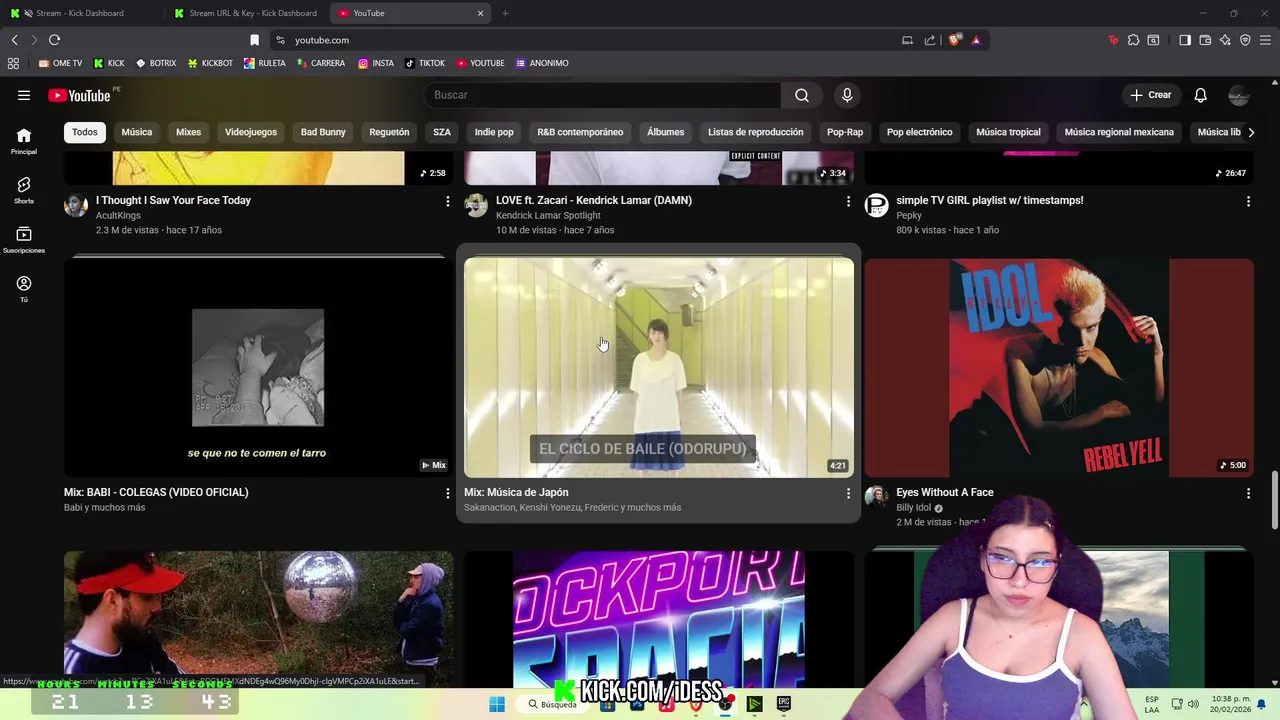Click the page vertical scrollbar thumb

click(1274, 500)
